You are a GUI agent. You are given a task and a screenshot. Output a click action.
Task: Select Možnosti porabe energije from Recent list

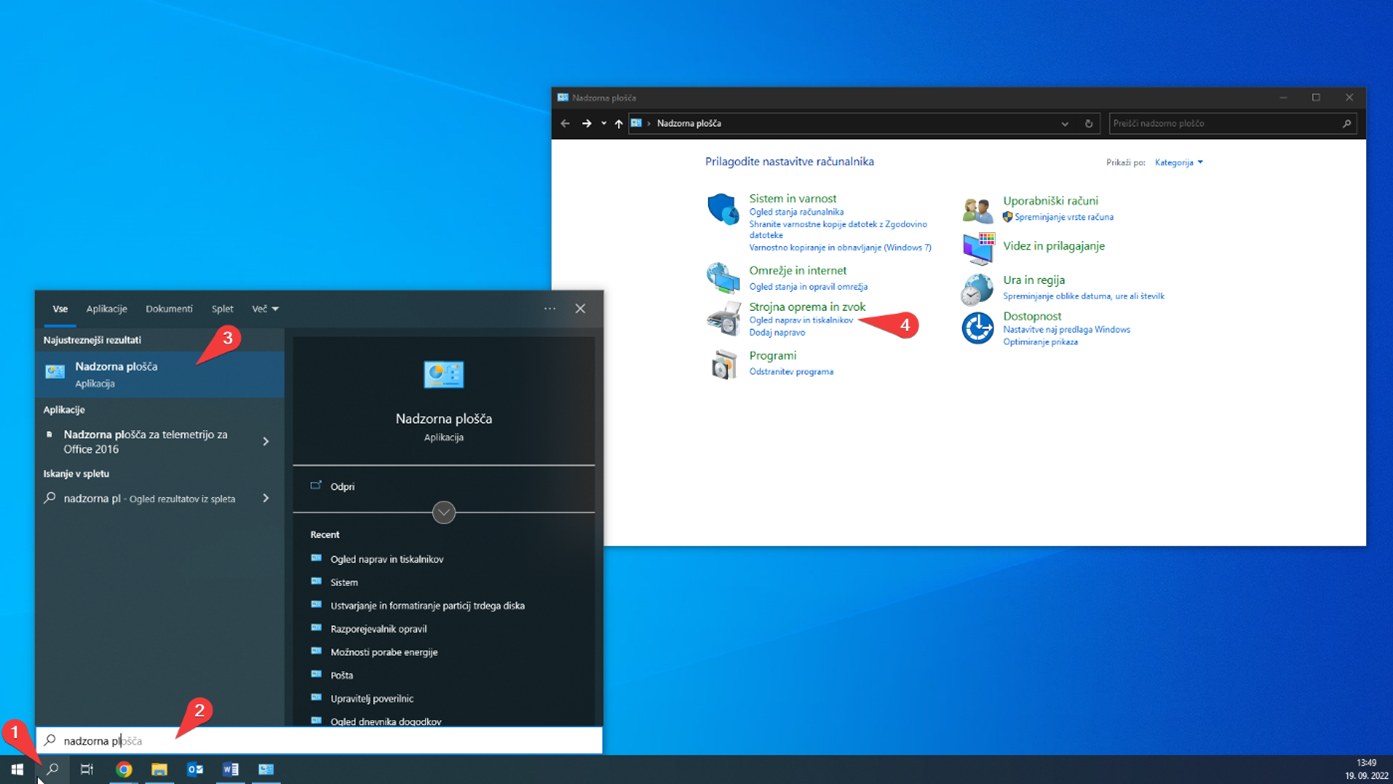[384, 652]
